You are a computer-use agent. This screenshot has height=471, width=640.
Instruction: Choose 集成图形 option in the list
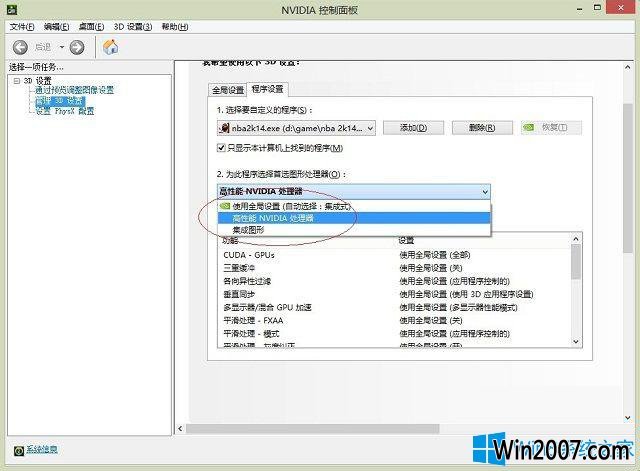click(x=354, y=230)
